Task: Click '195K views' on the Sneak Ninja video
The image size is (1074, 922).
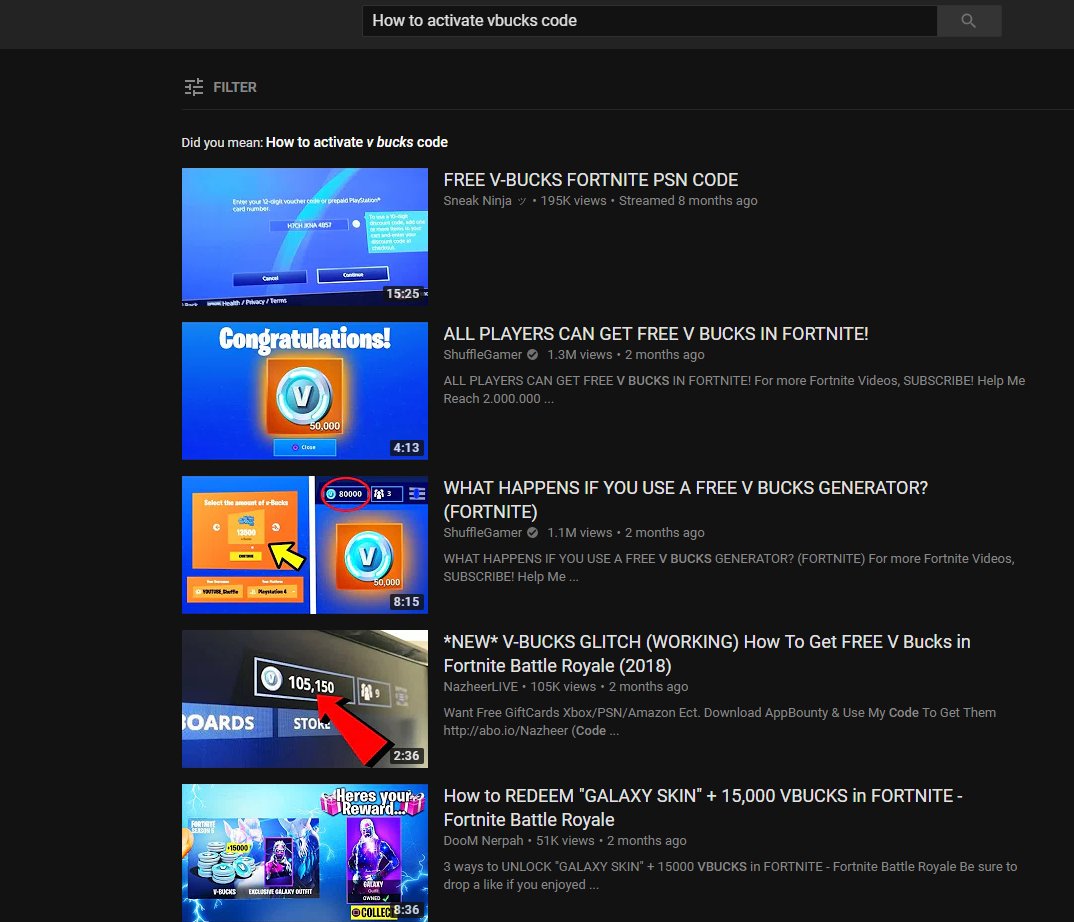Action: point(573,201)
